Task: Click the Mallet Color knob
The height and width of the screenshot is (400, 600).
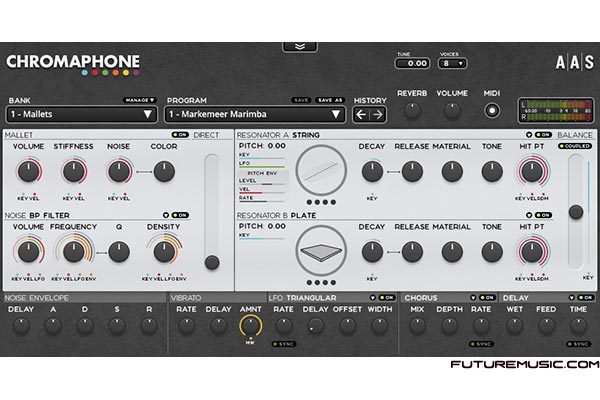Action: pyautogui.click(x=164, y=171)
